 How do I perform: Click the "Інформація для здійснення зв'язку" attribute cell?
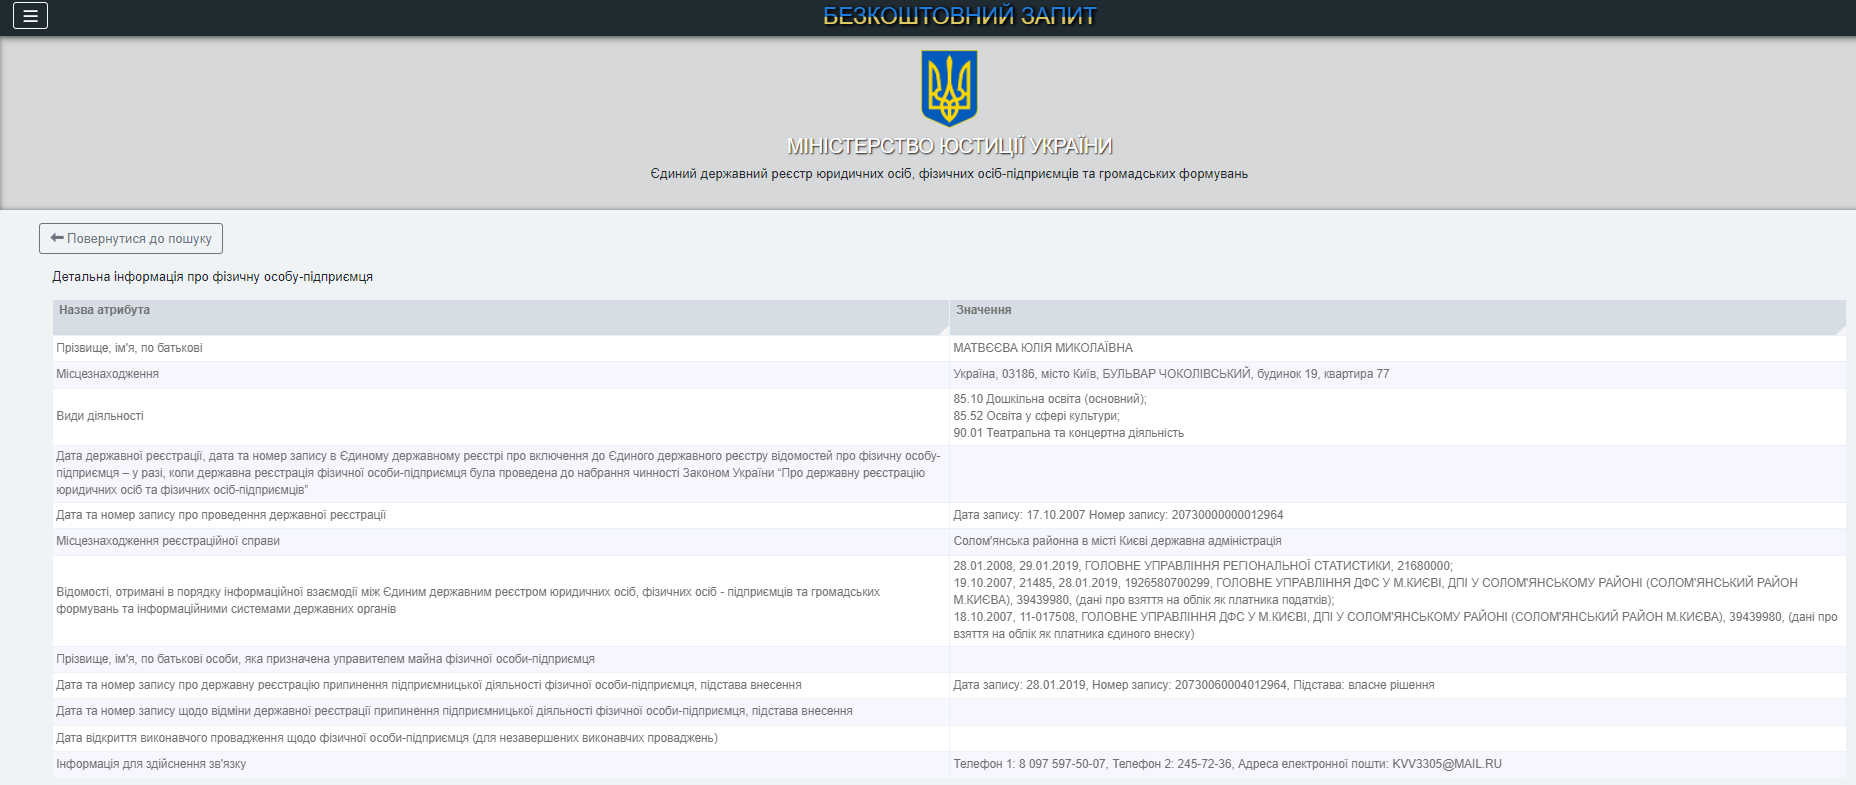pos(151,764)
